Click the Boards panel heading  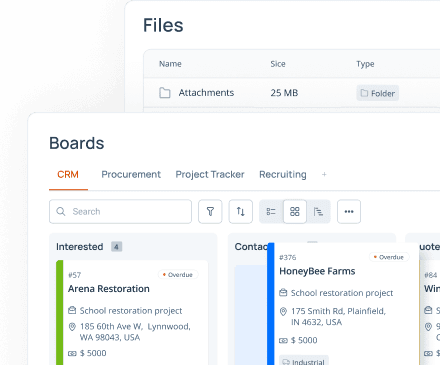point(77,143)
